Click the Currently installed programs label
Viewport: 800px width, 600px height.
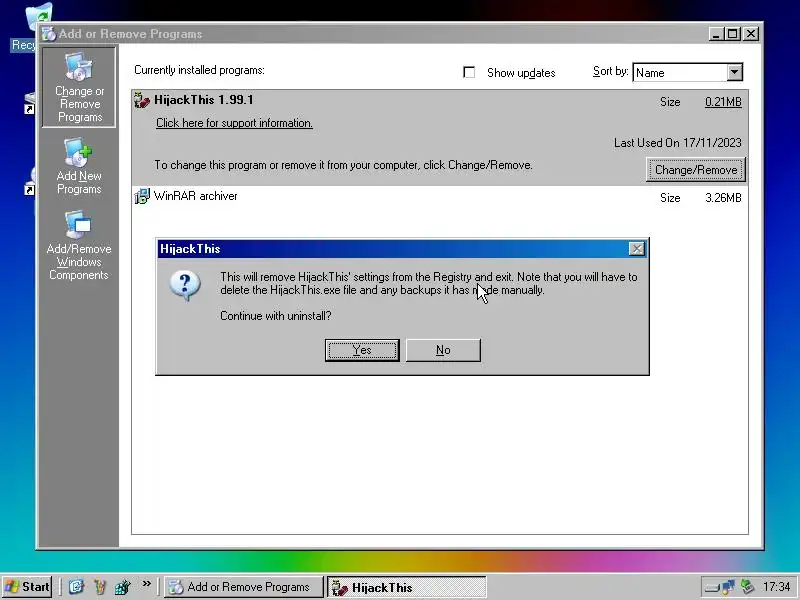[199, 70]
